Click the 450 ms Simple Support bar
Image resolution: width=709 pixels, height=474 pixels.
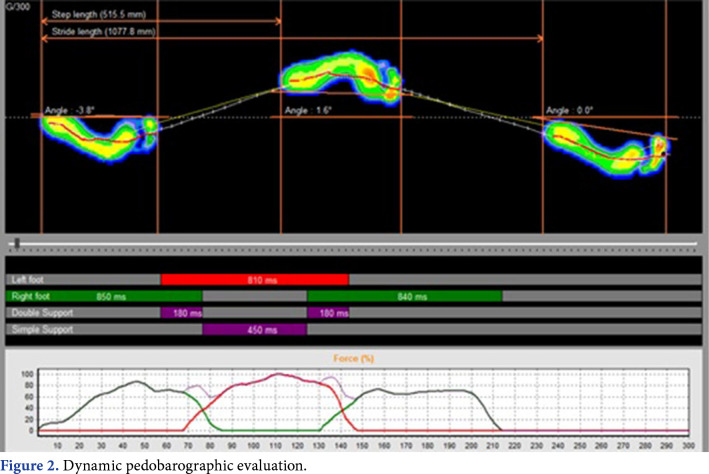click(x=255, y=330)
